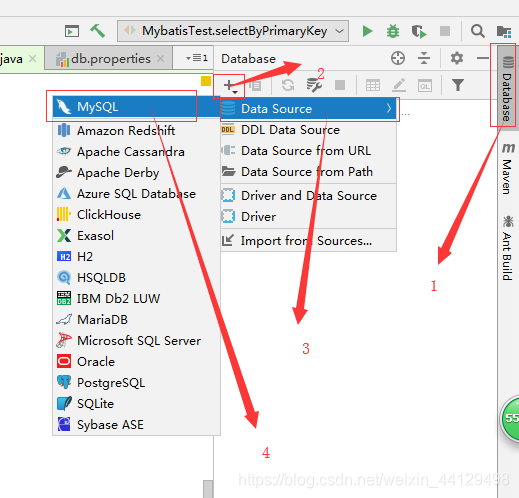Open the Ant Build side tab

(507, 248)
